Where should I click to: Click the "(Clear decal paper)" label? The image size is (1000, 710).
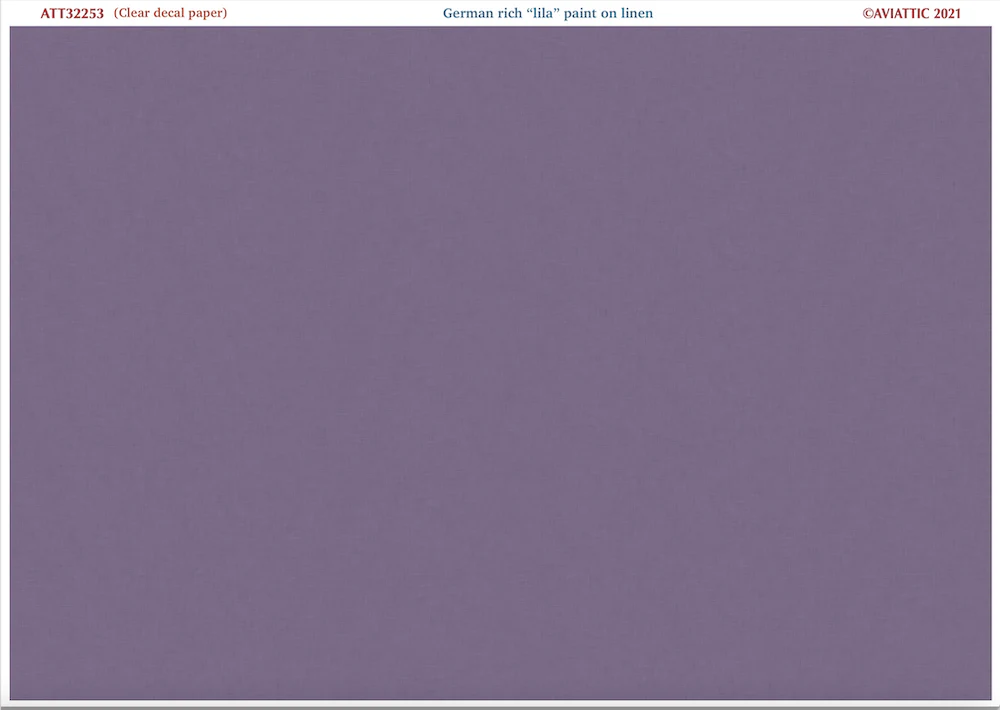(170, 13)
